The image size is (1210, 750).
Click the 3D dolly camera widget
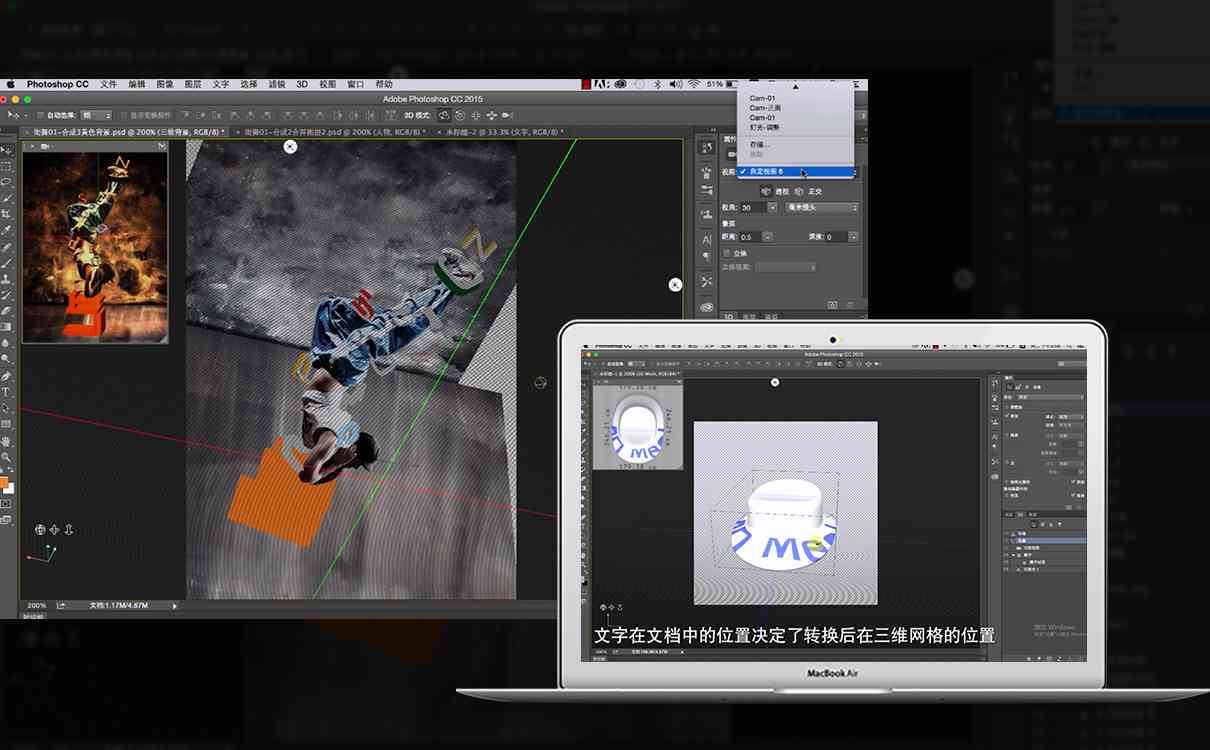point(68,530)
